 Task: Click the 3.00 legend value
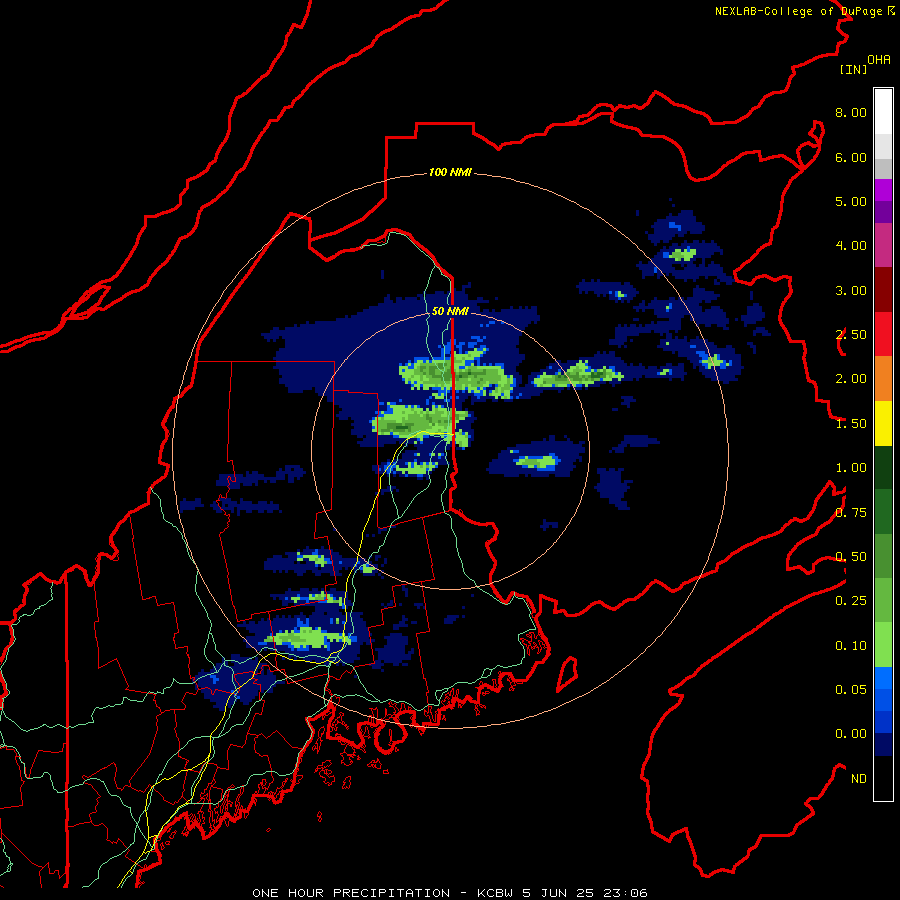coord(851,290)
